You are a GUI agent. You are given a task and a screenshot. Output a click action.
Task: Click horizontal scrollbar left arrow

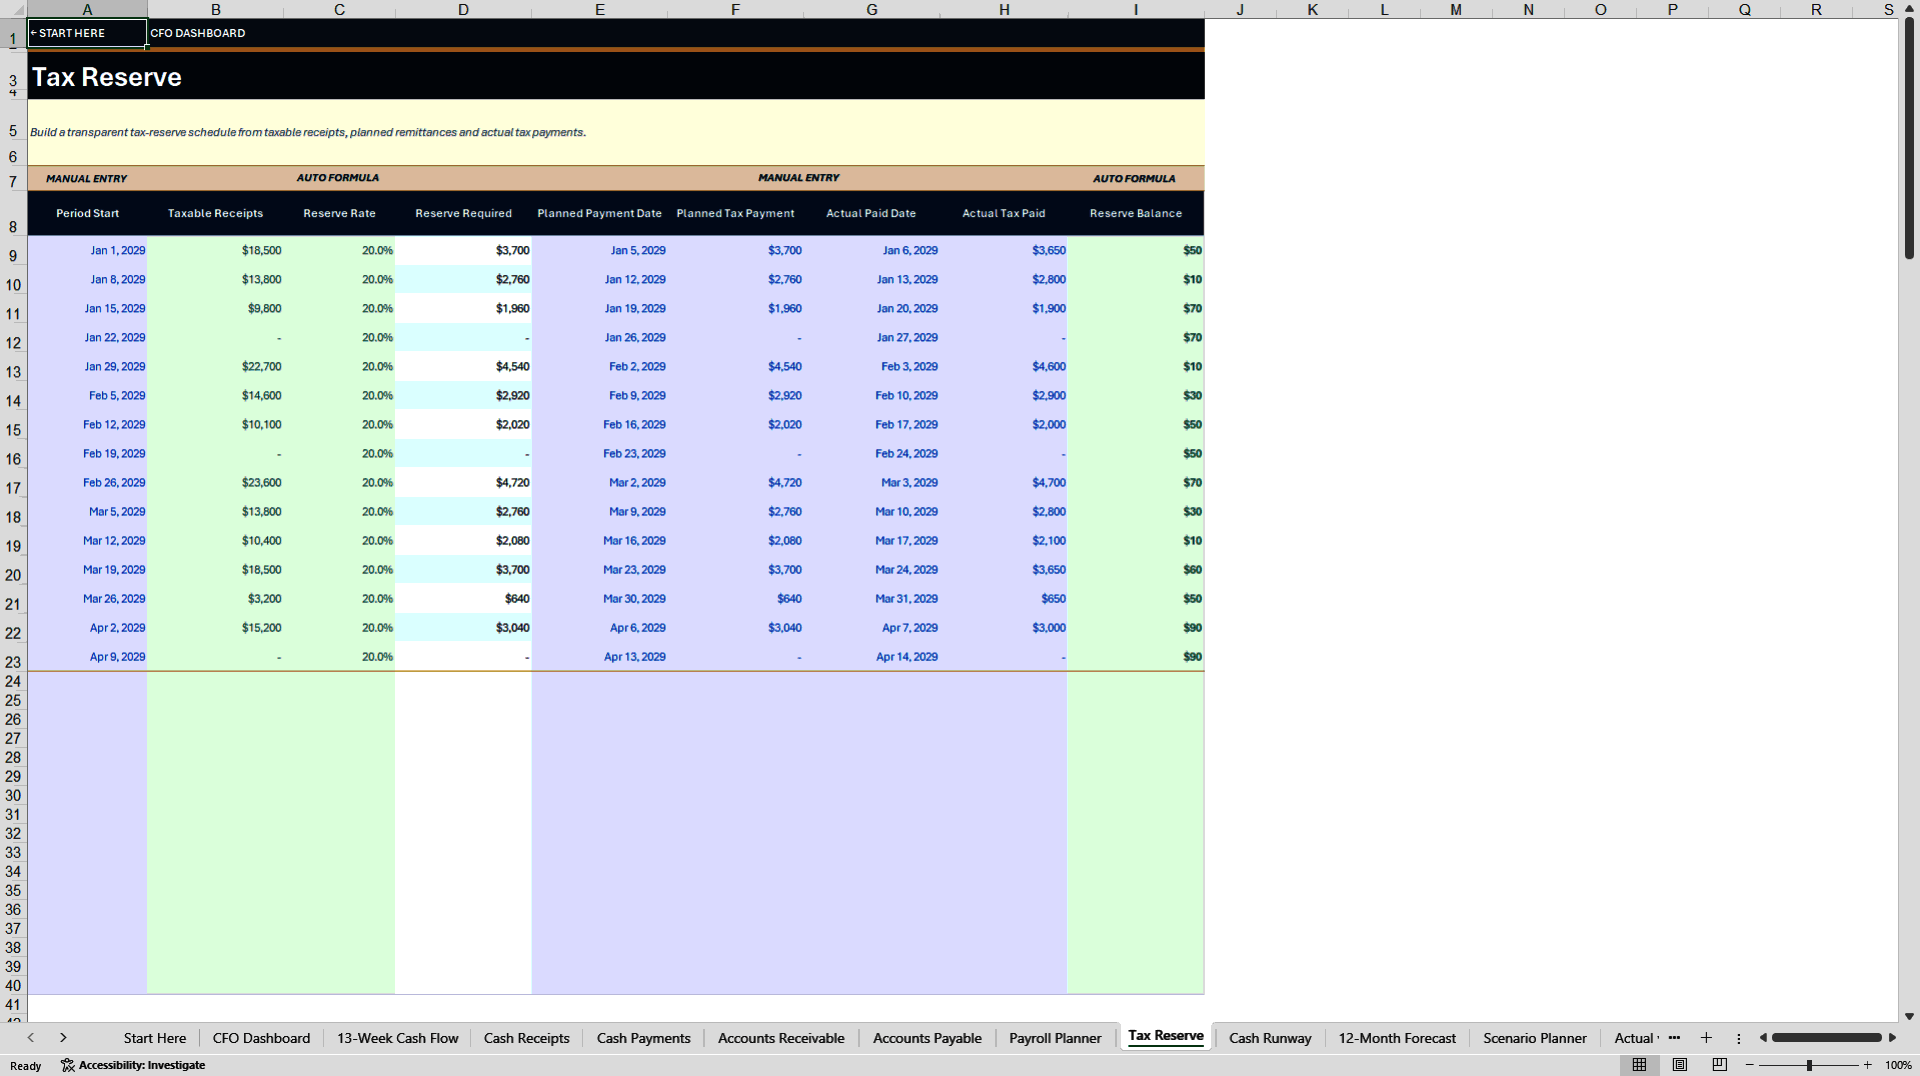[x=1763, y=1038]
